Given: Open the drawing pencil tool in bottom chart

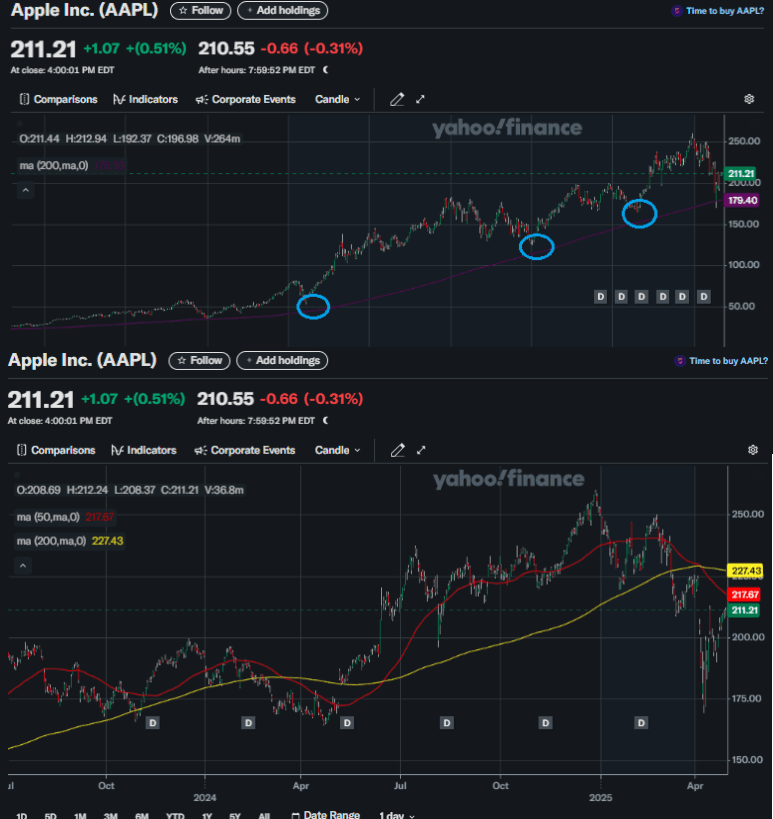Looking at the screenshot, I should (x=398, y=450).
